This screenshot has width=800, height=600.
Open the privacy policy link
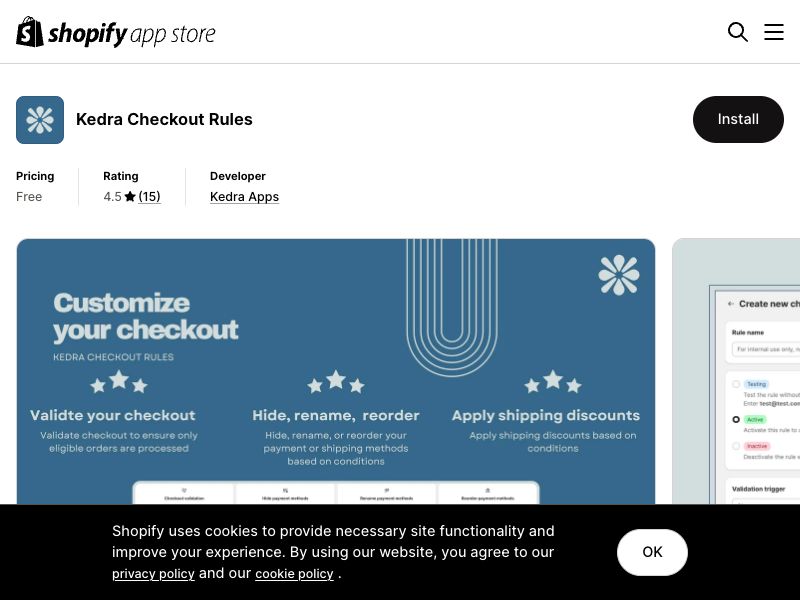tap(153, 573)
